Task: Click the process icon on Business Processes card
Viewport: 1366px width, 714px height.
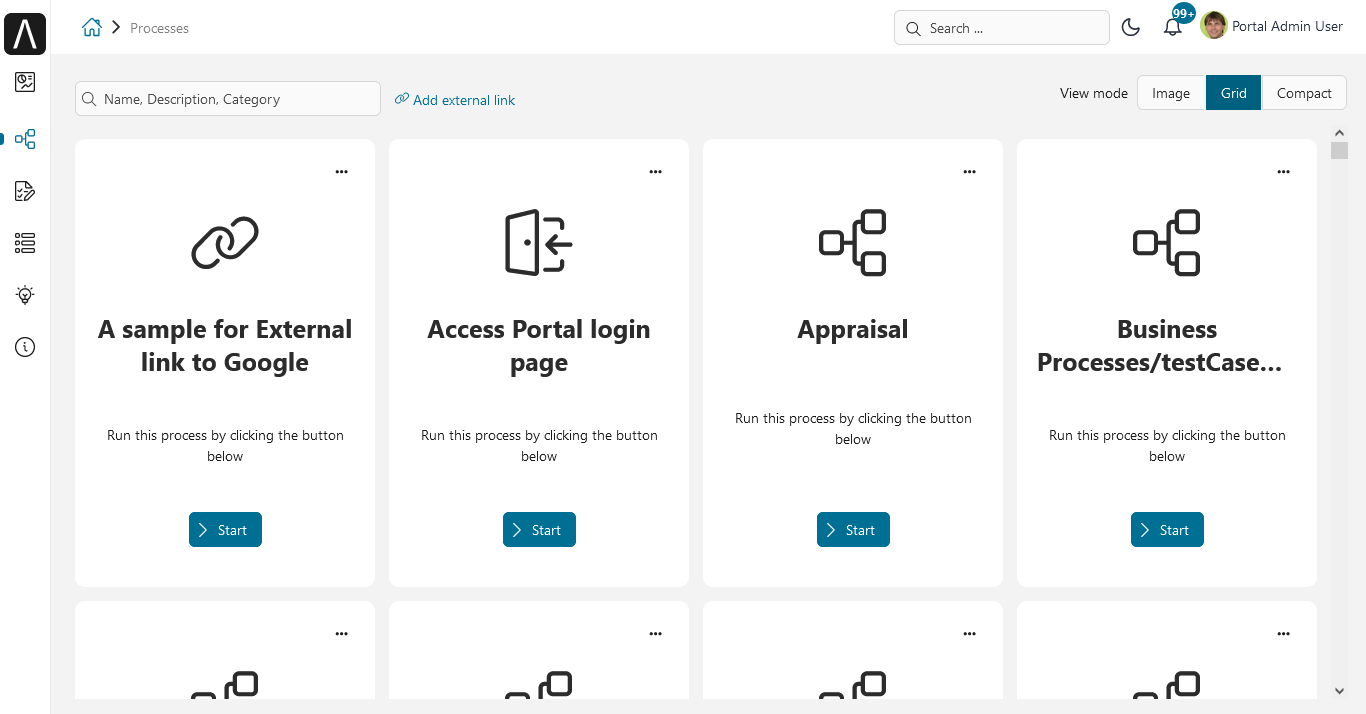Action: (x=1167, y=242)
